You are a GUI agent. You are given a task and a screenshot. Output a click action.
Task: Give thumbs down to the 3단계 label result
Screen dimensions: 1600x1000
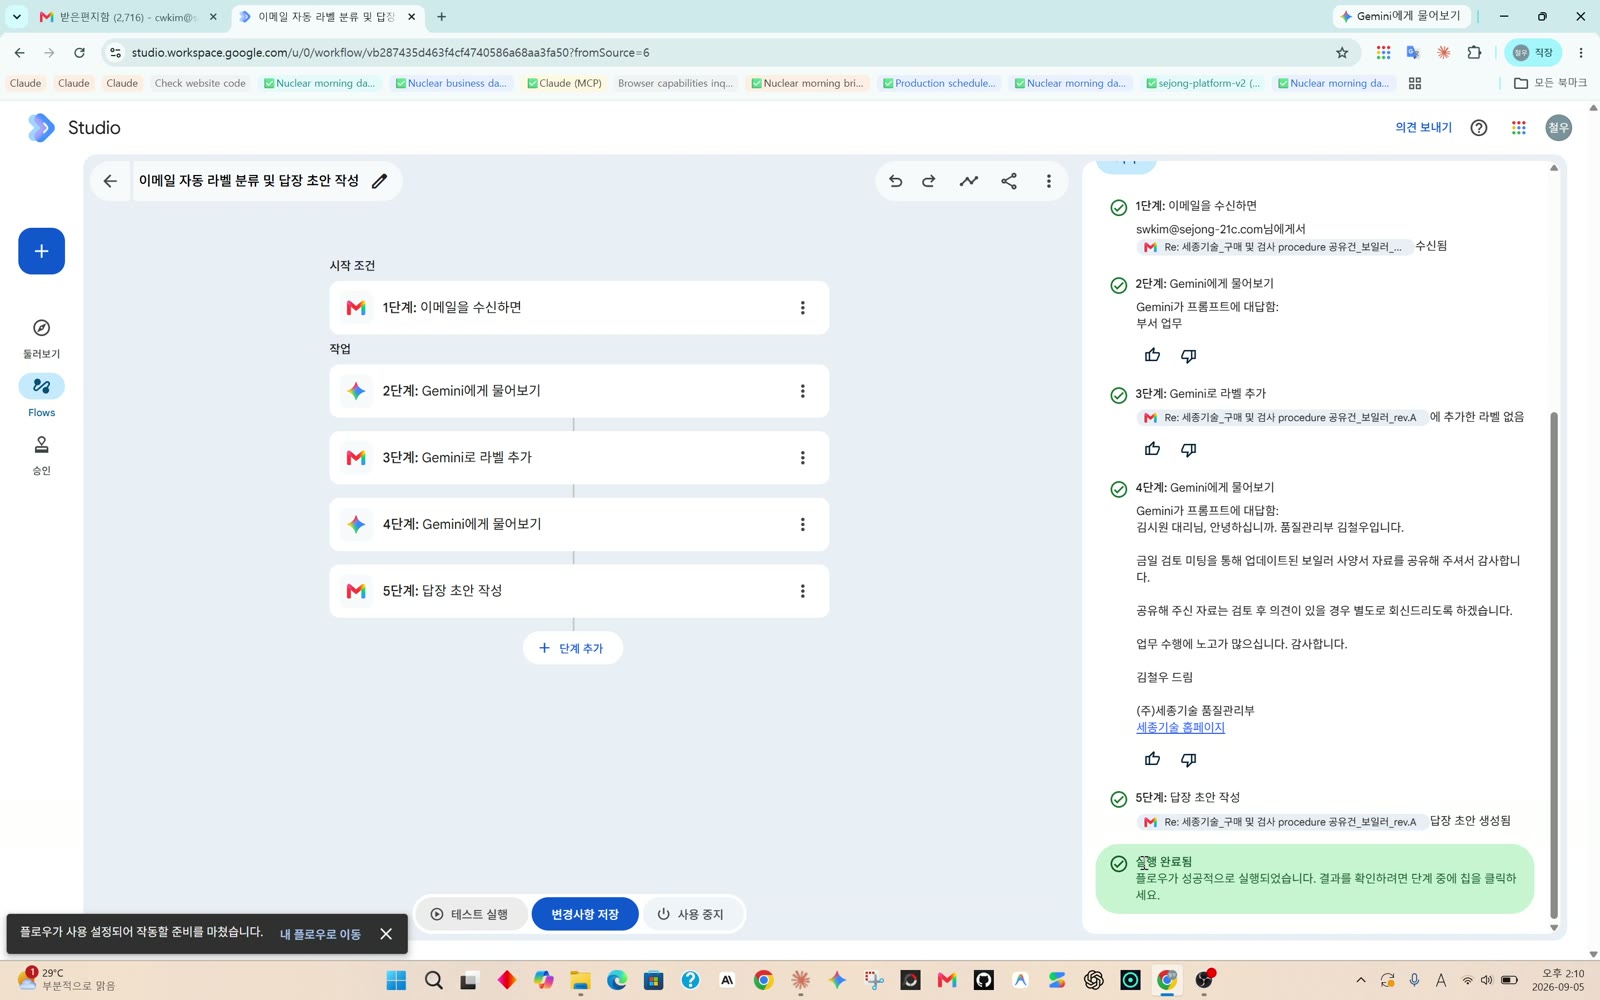(x=1188, y=449)
